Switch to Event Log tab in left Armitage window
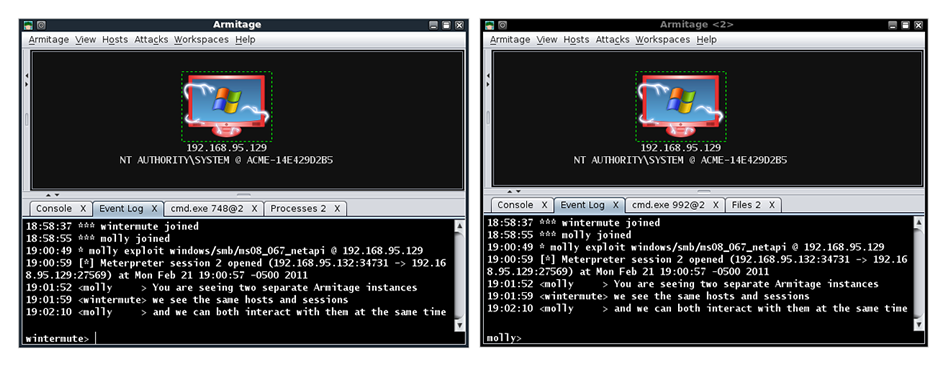 121,208
